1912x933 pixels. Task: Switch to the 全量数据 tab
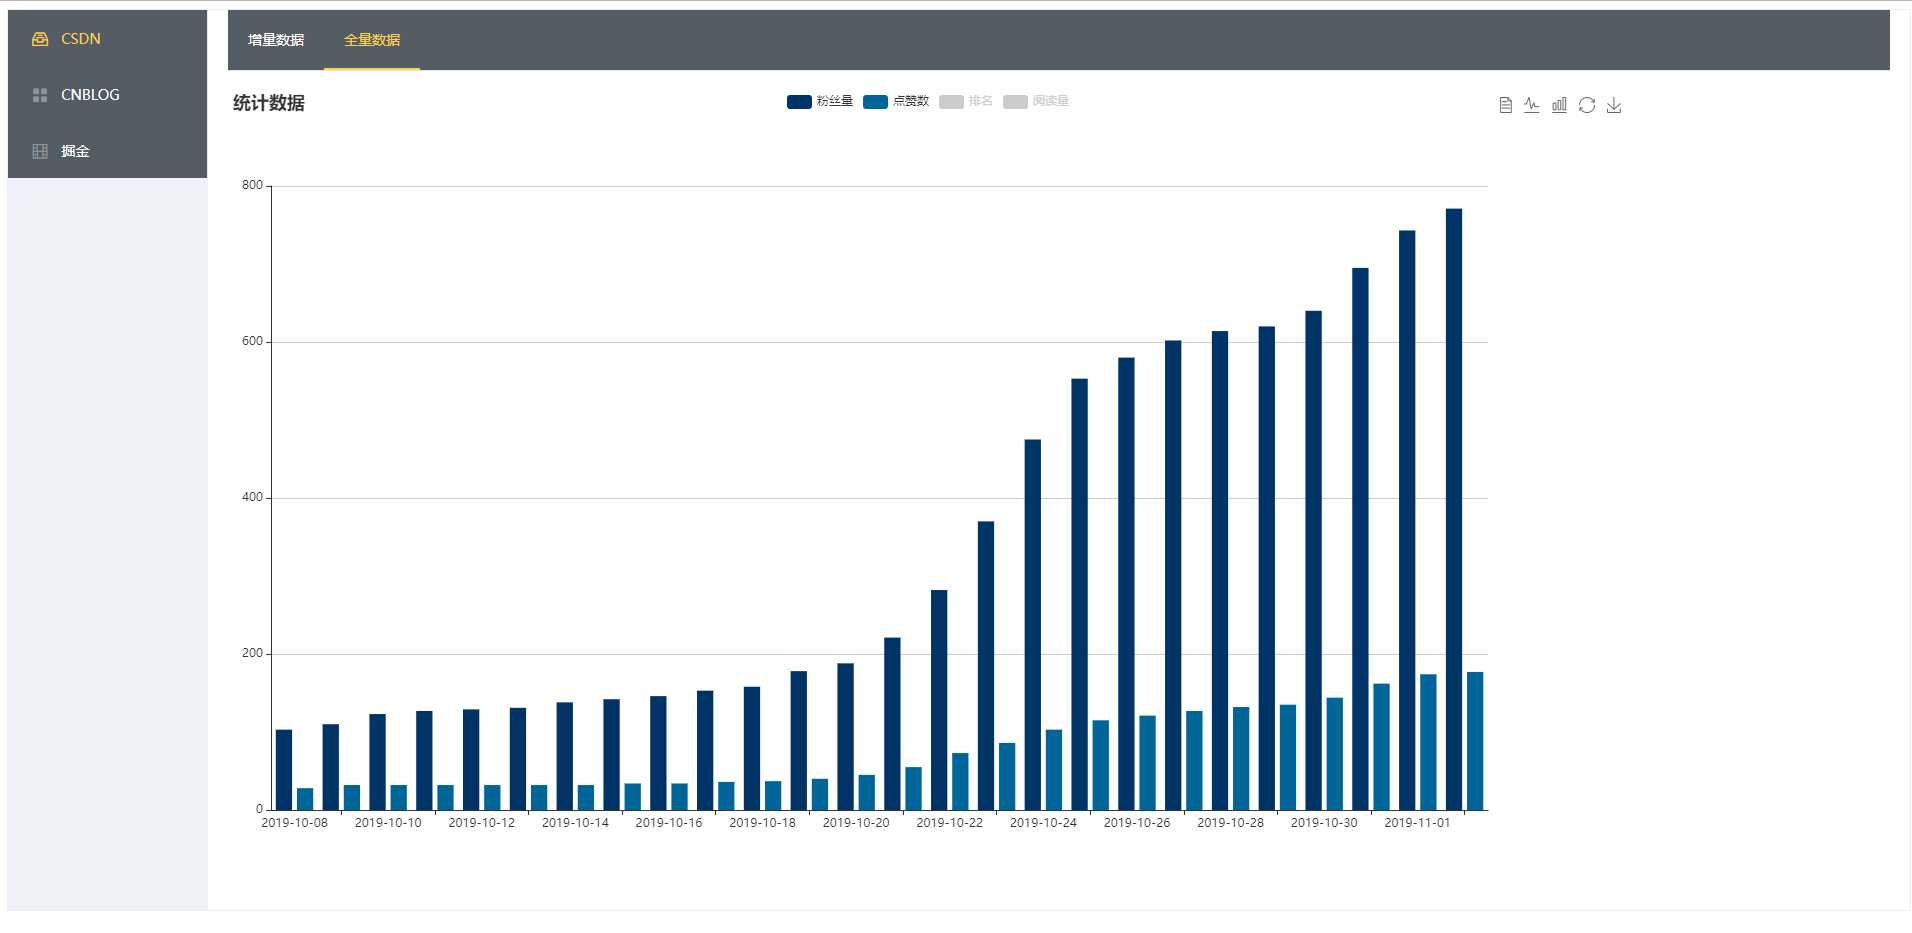coord(372,40)
